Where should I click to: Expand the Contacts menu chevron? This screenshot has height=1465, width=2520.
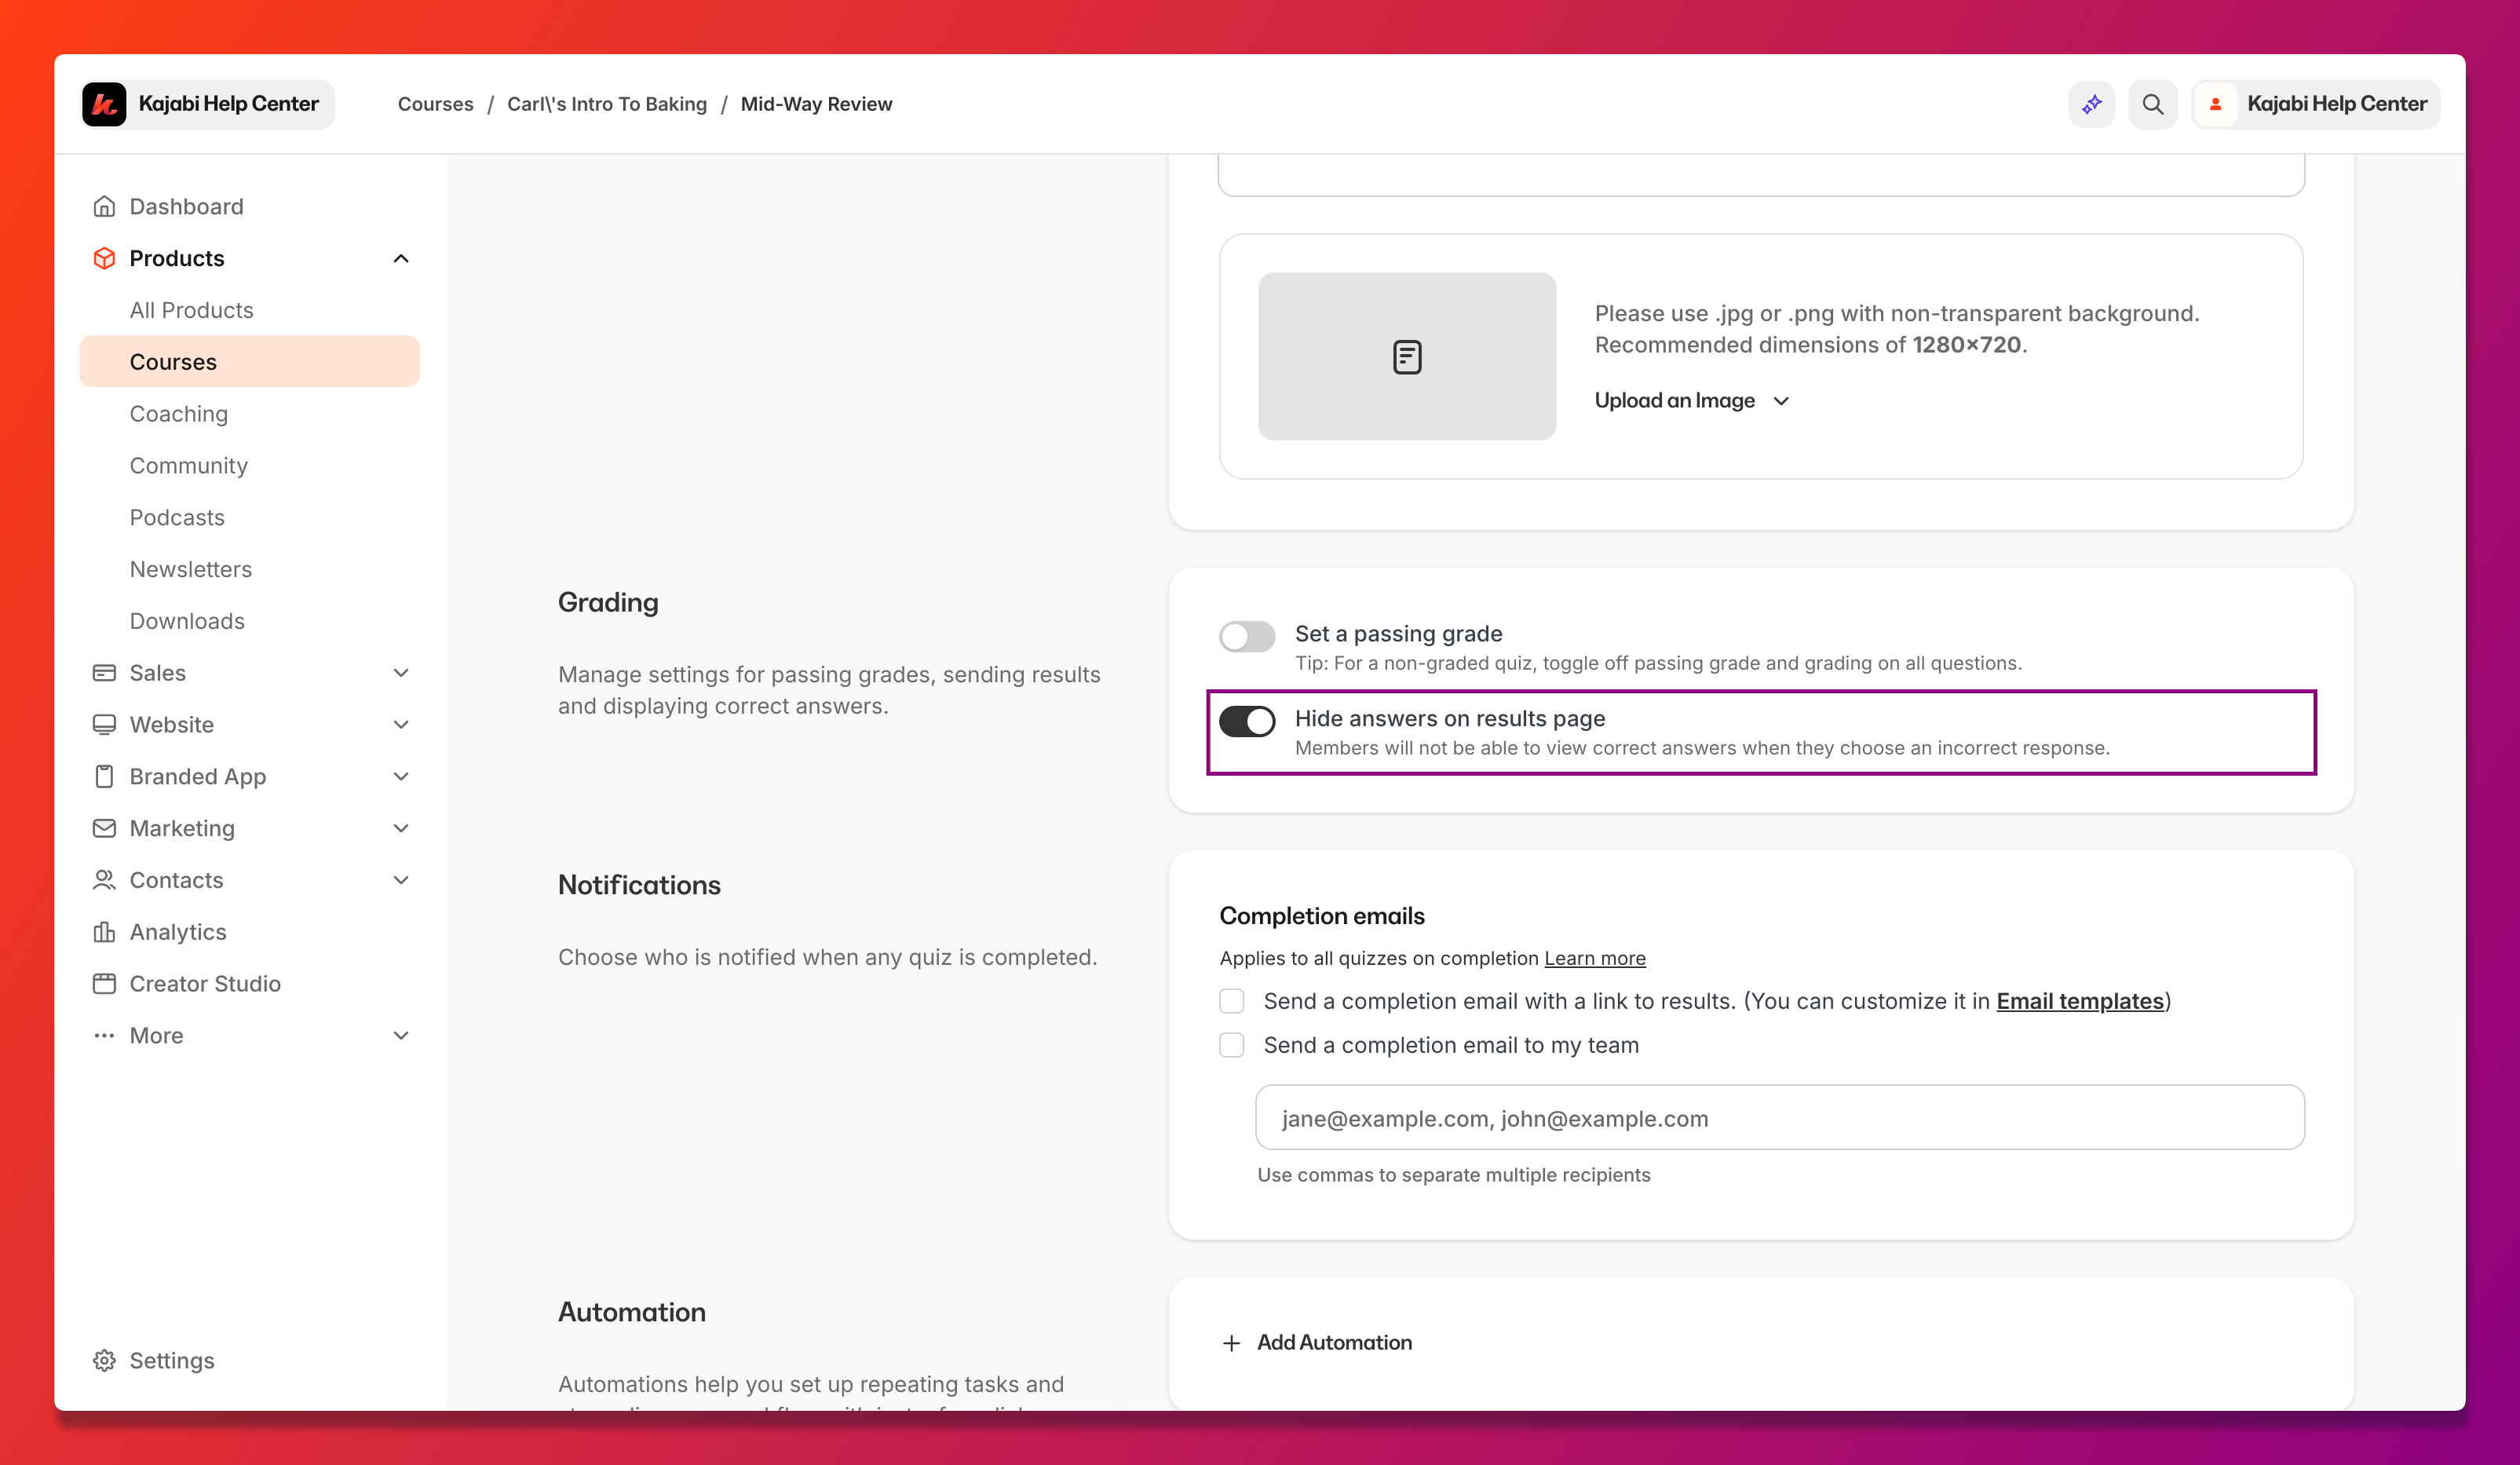pyautogui.click(x=401, y=880)
